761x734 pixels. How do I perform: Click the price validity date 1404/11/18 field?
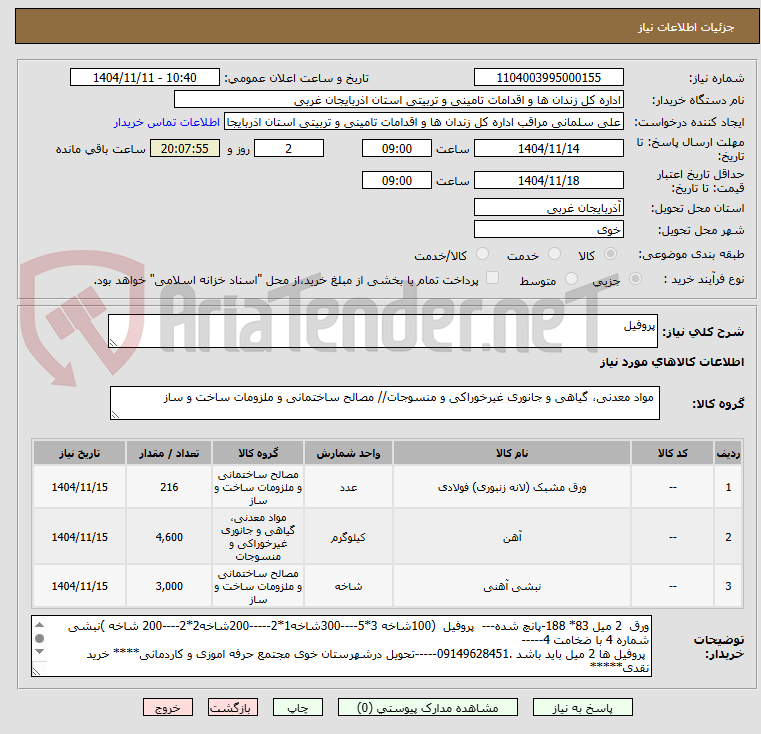tap(548, 180)
